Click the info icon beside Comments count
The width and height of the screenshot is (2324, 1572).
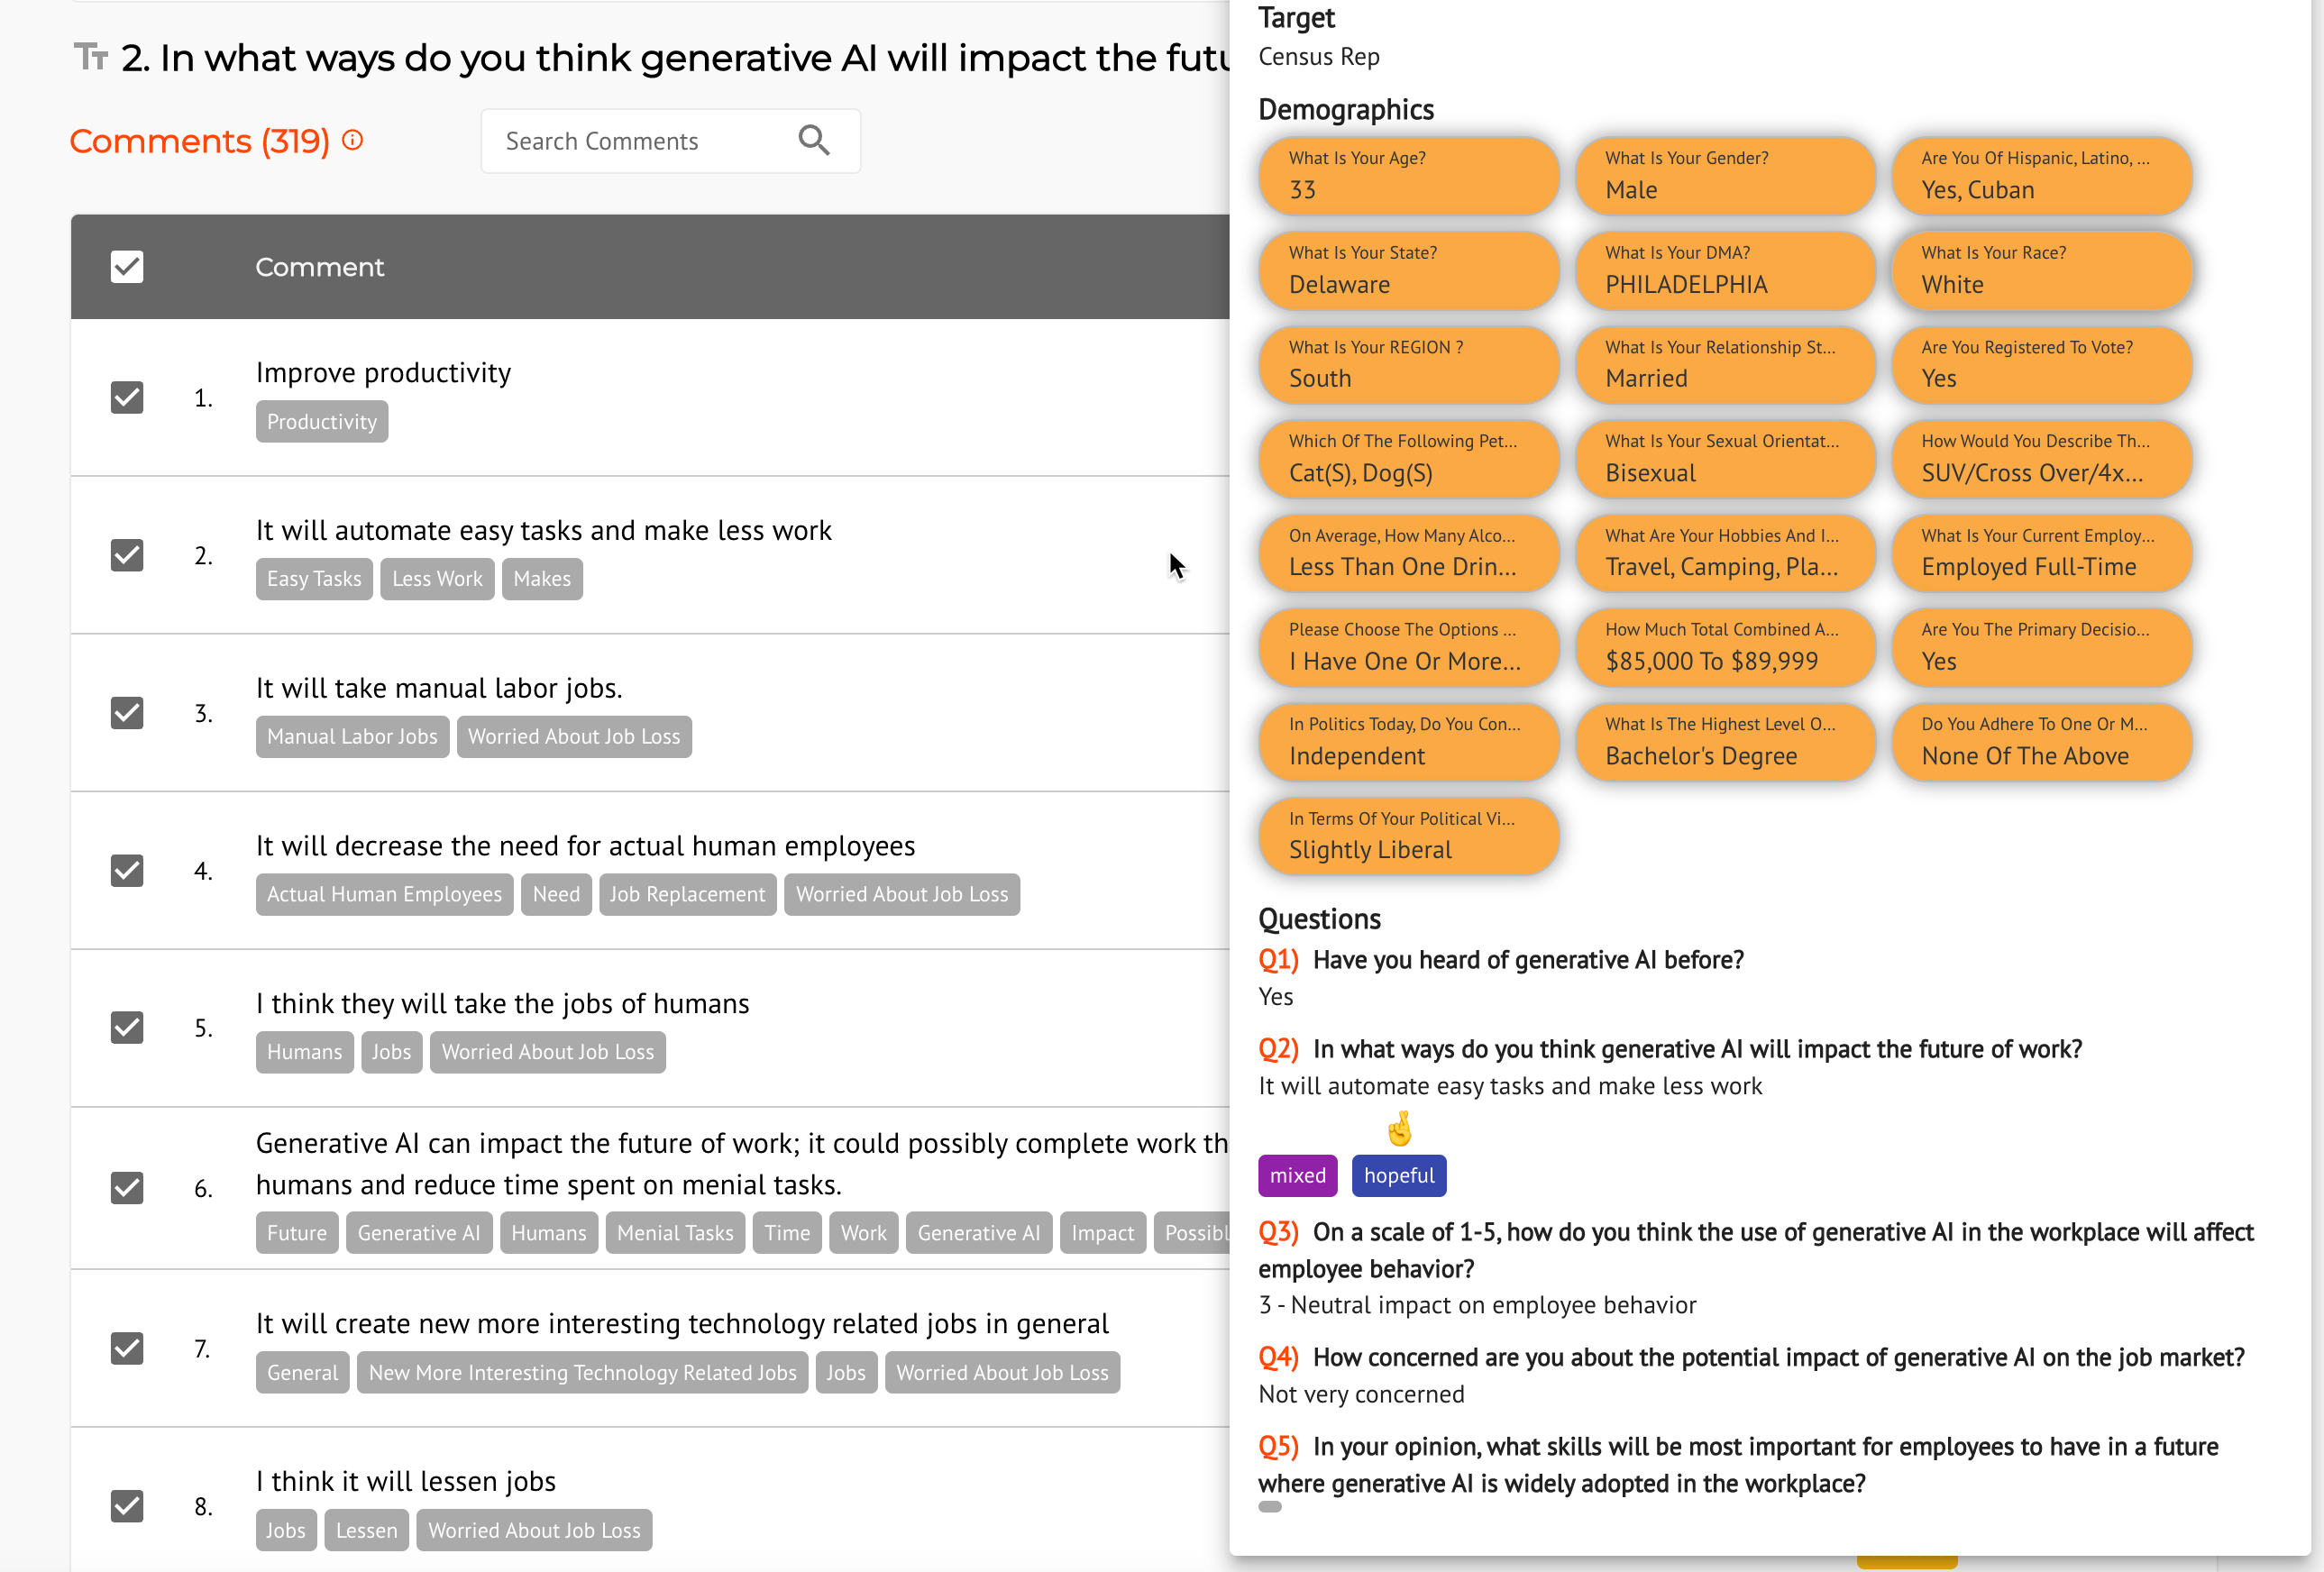[353, 140]
